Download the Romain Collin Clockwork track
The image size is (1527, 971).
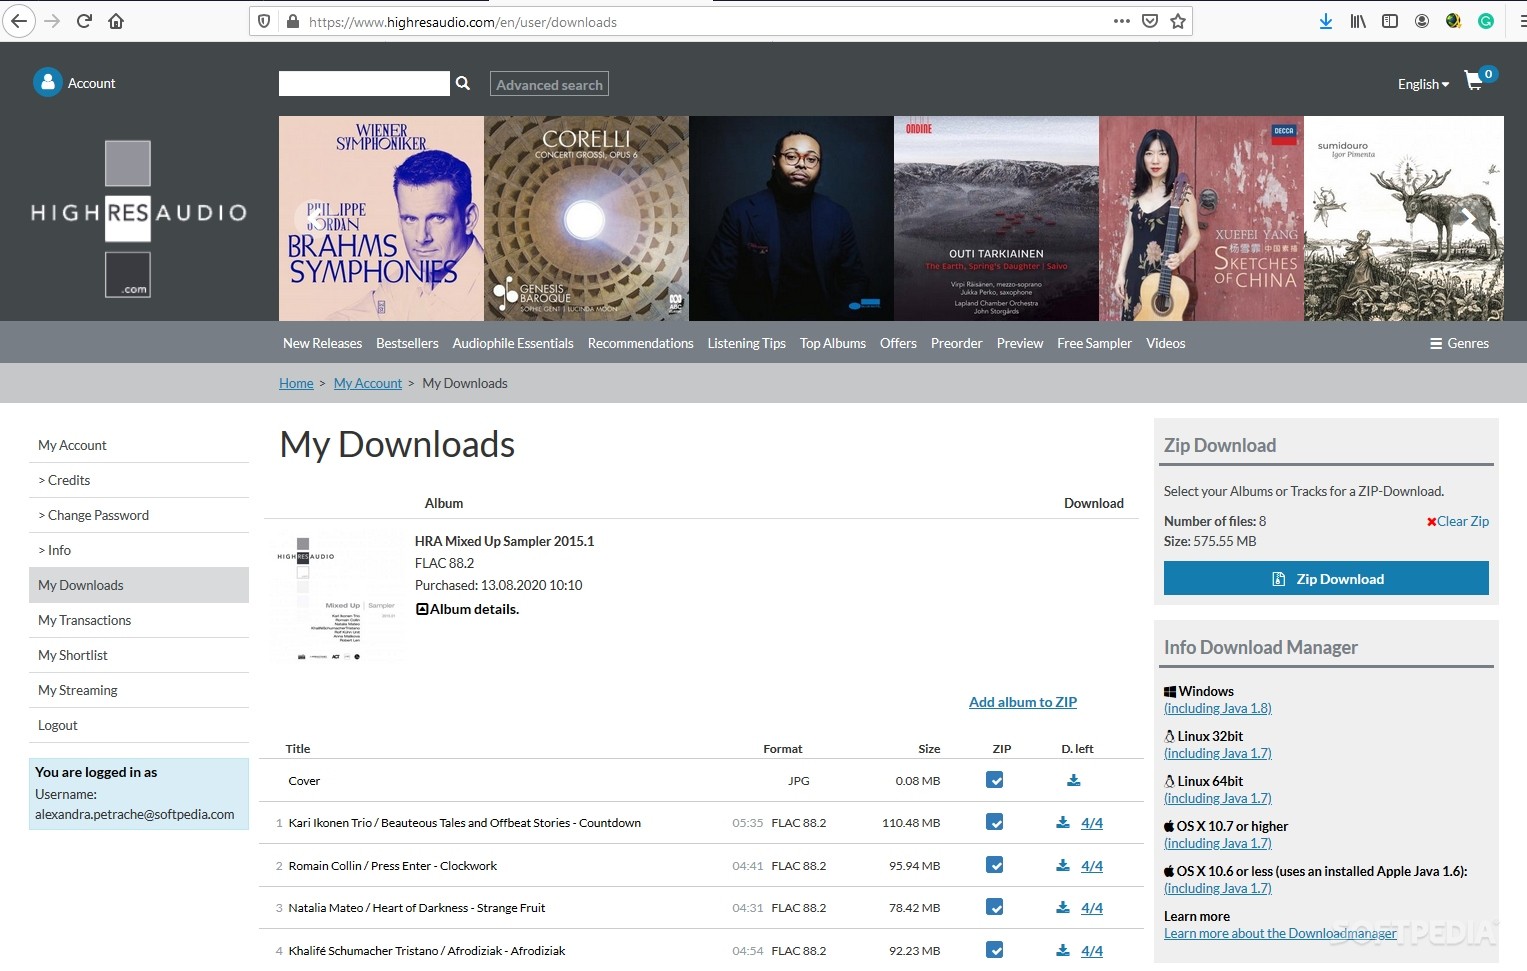(x=1062, y=866)
